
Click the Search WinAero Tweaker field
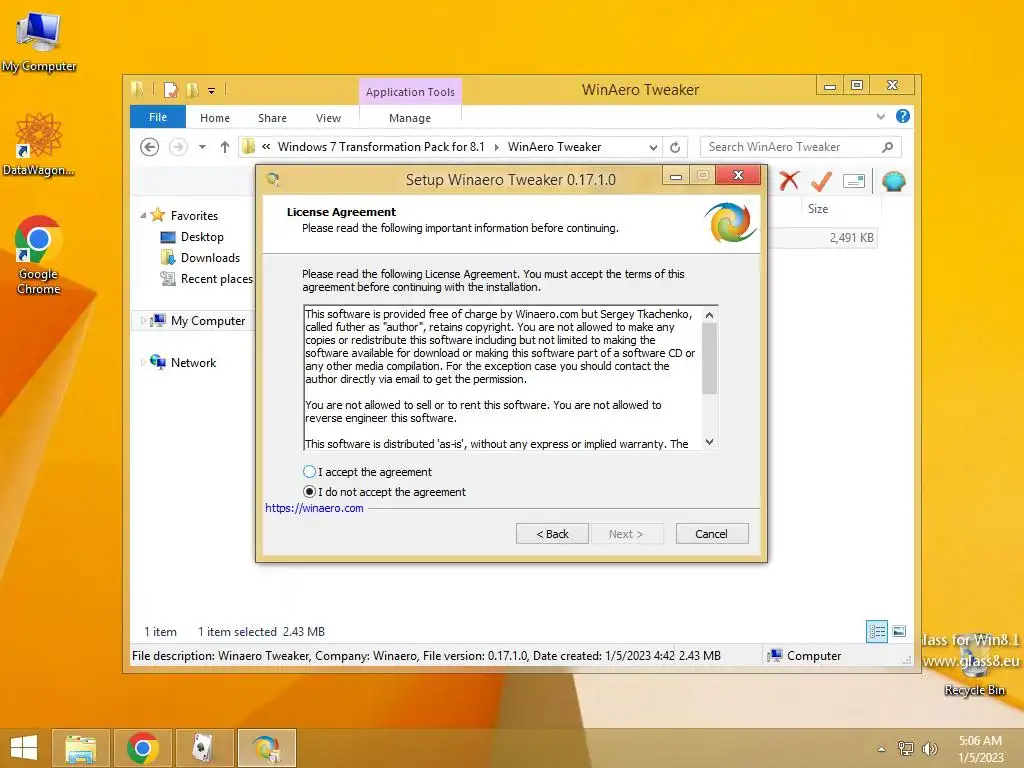tap(790, 147)
